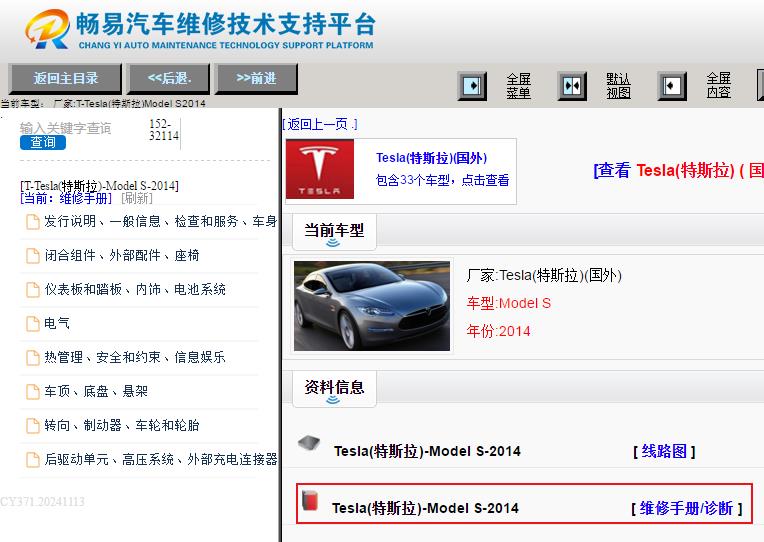
Task: Click the silver Model S car photo
Action: 372,306
